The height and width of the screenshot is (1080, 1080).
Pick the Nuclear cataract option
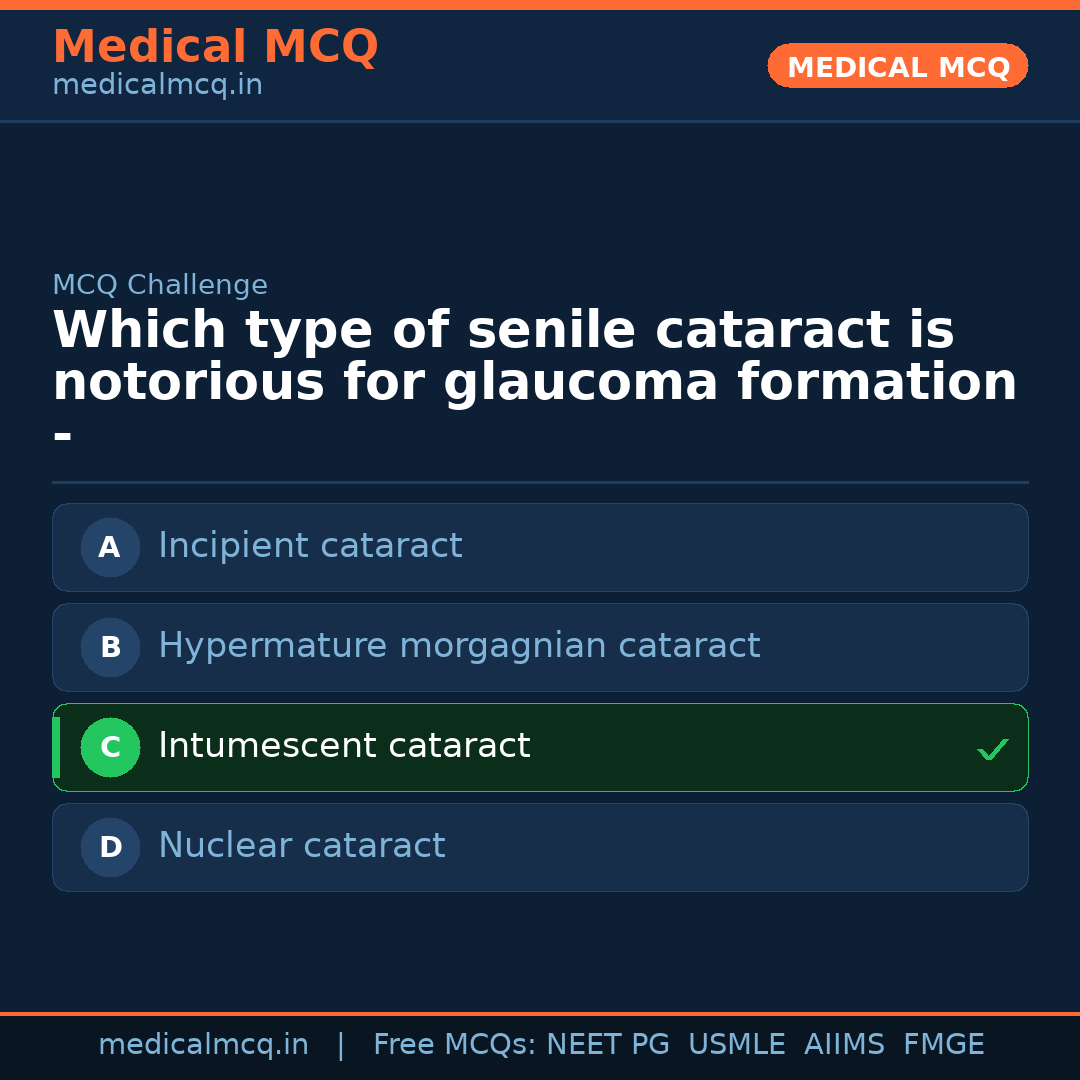[301, 846]
